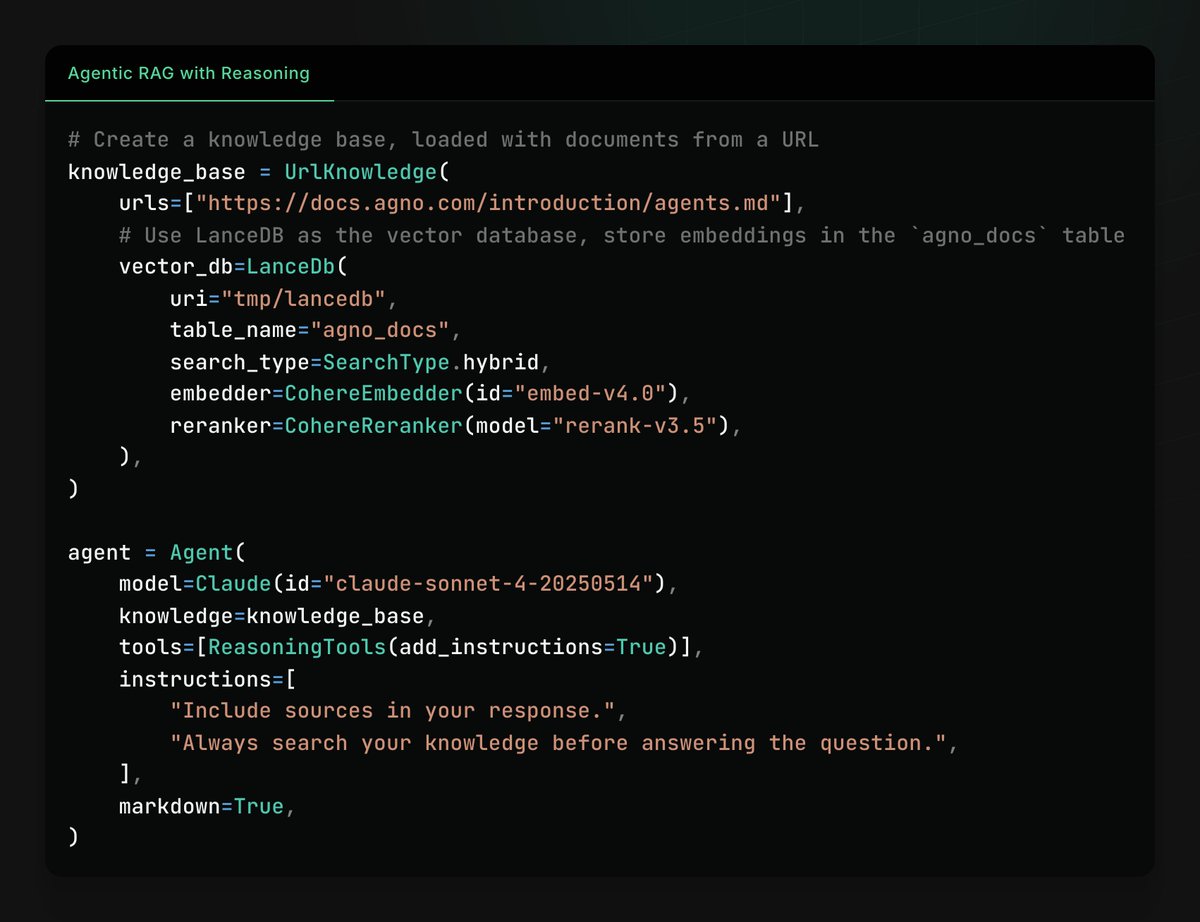The image size is (1200, 922).
Task: Click the 'agent' variable name
Action: [x=99, y=552]
